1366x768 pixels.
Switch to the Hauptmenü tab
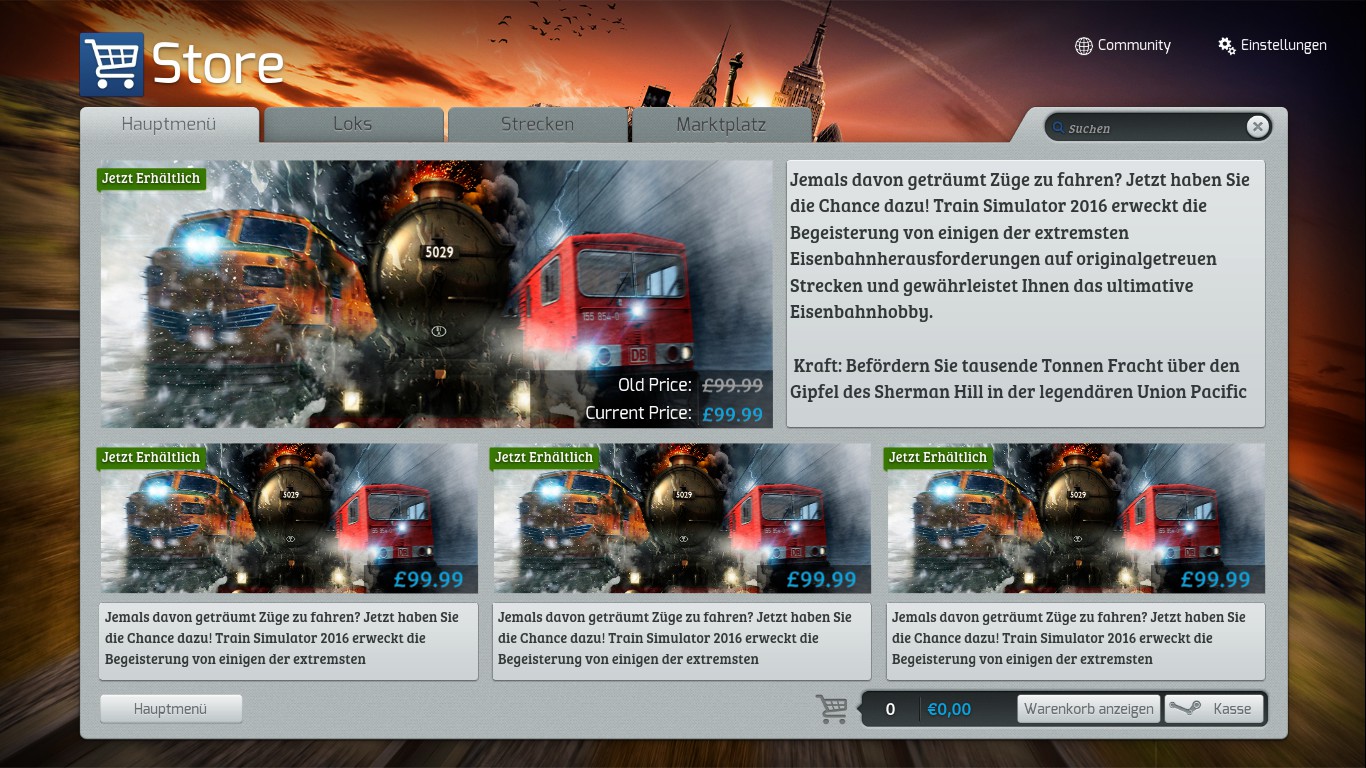click(x=169, y=125)
